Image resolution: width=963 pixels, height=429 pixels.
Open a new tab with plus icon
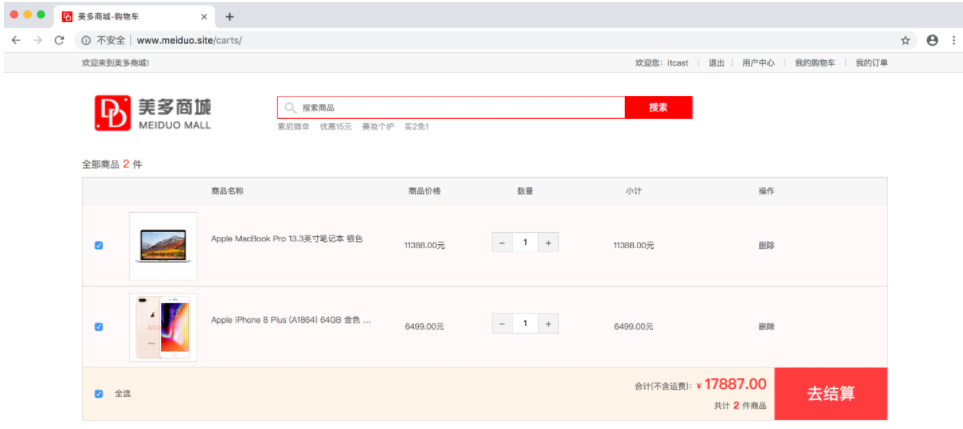[x=230, y=17]
